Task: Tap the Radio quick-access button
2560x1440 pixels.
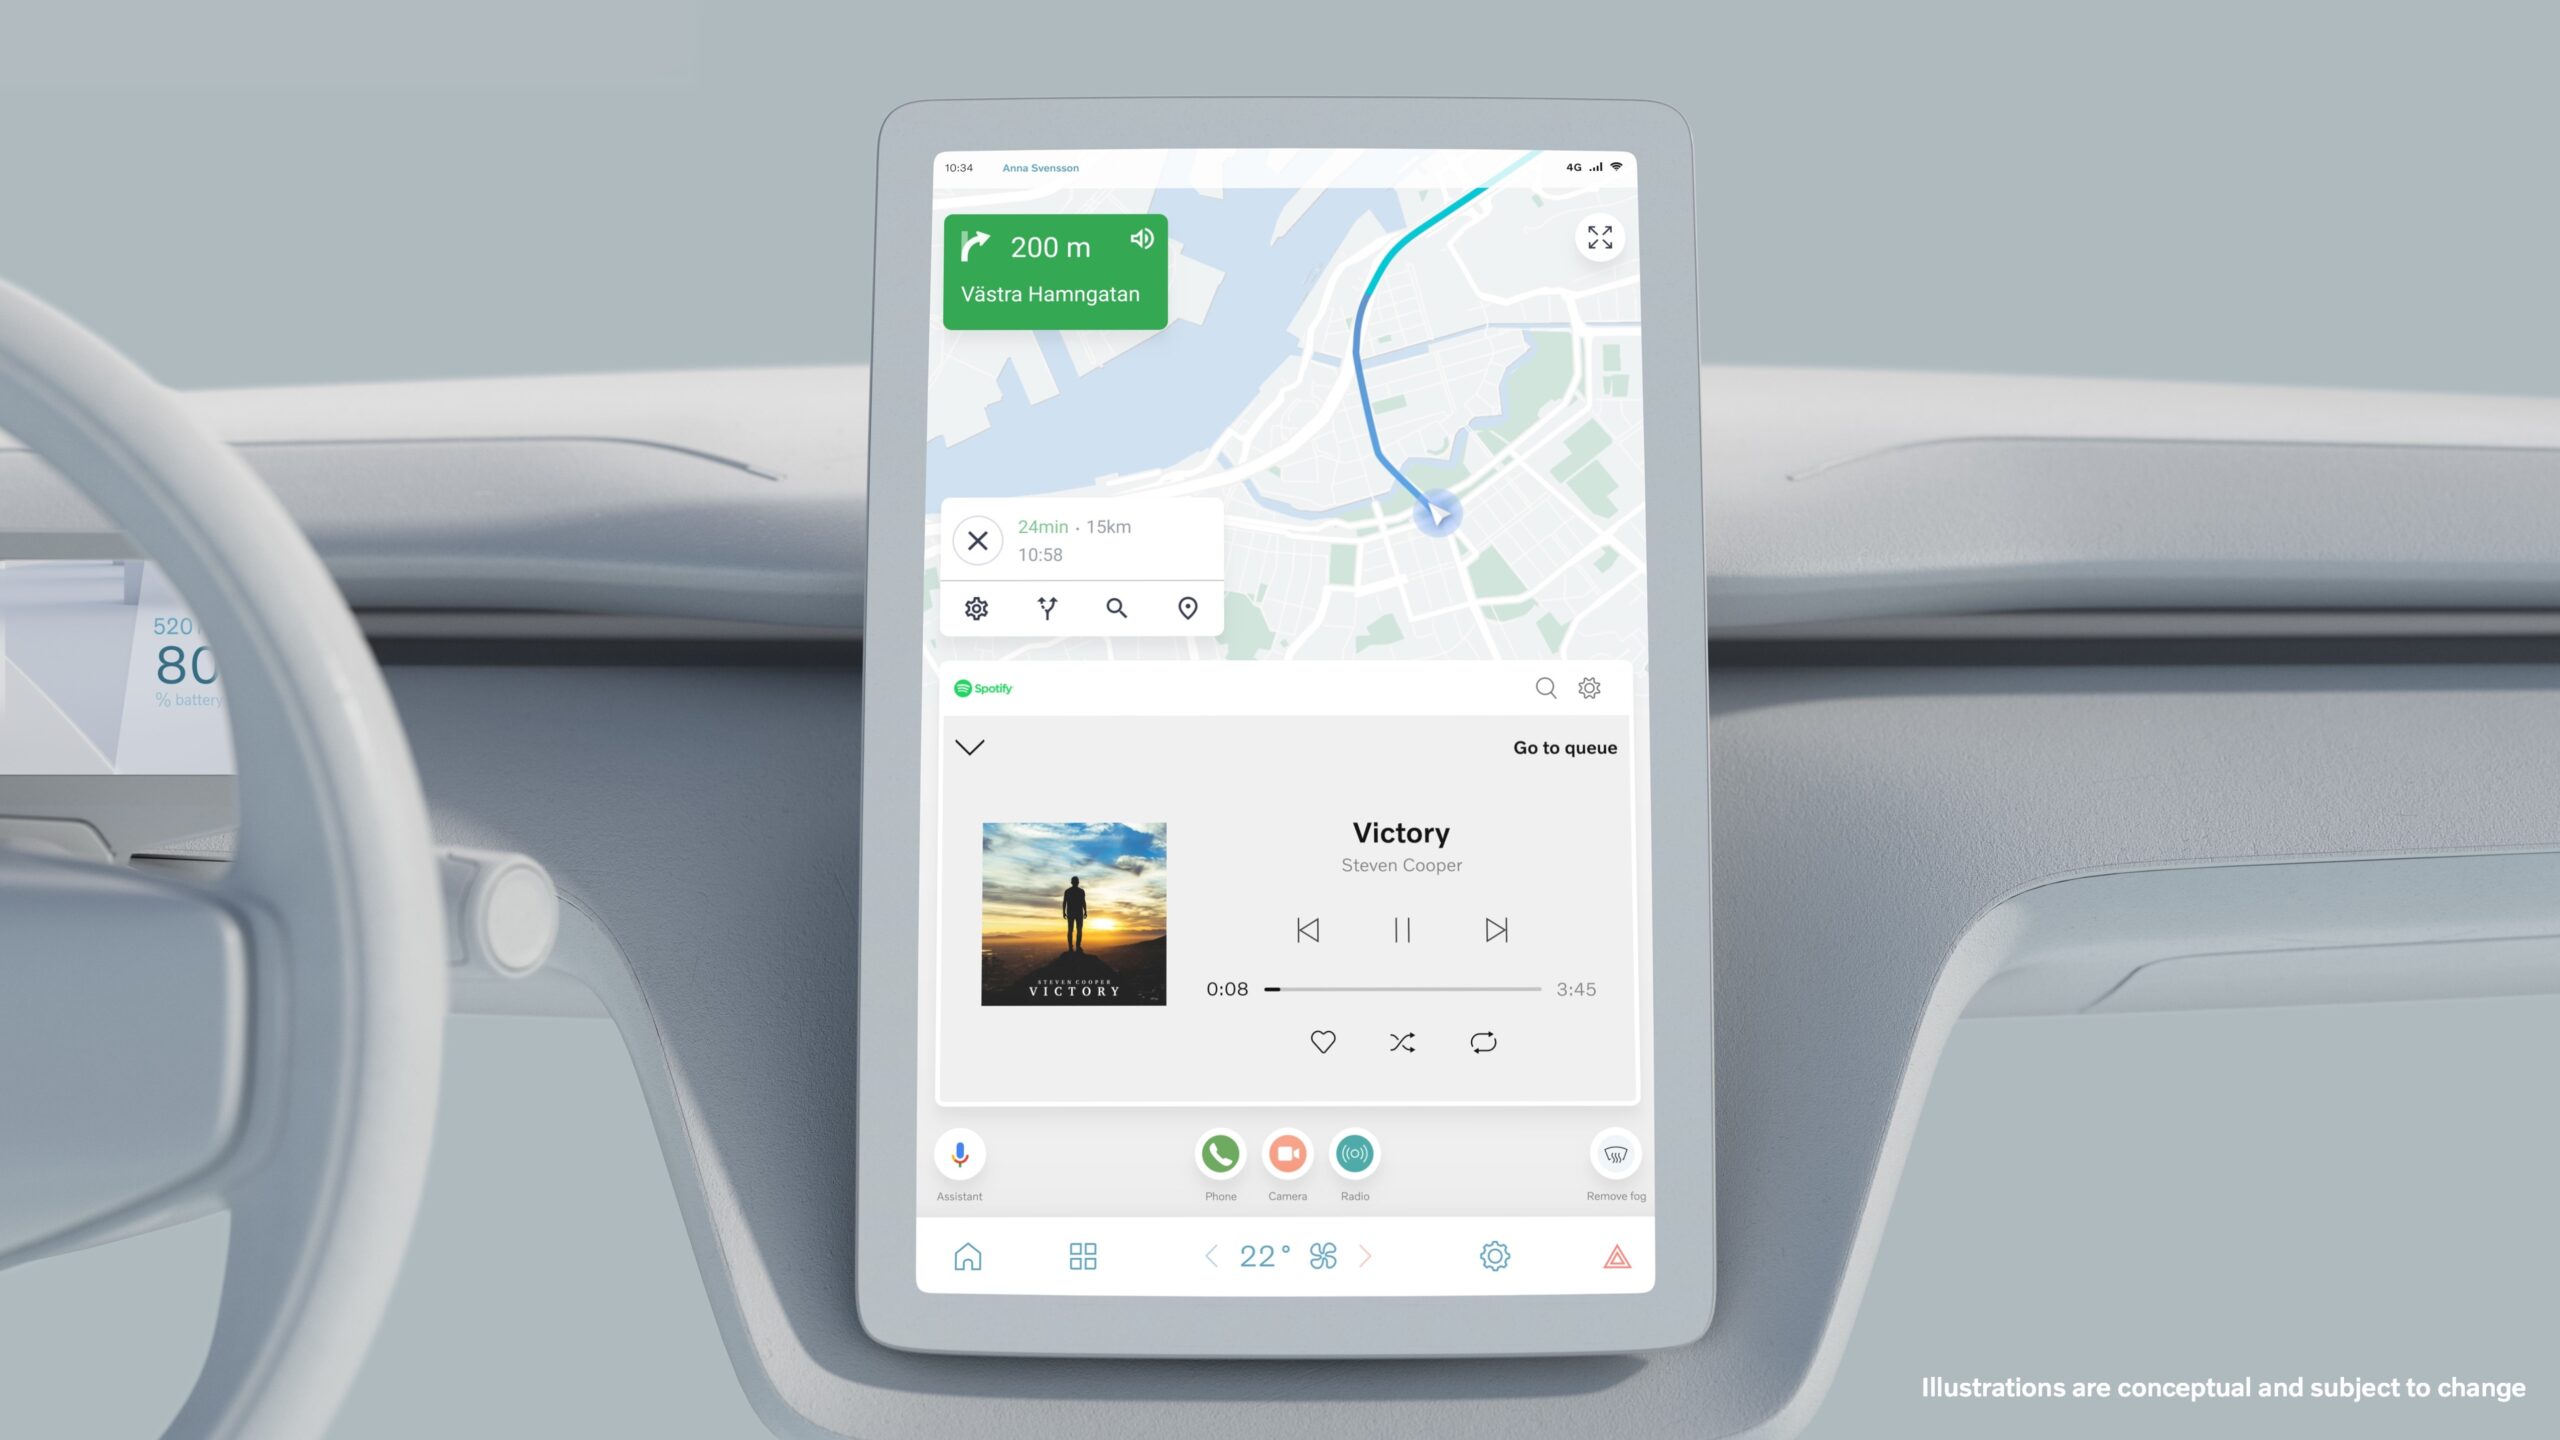Action: (1354, 1155)
